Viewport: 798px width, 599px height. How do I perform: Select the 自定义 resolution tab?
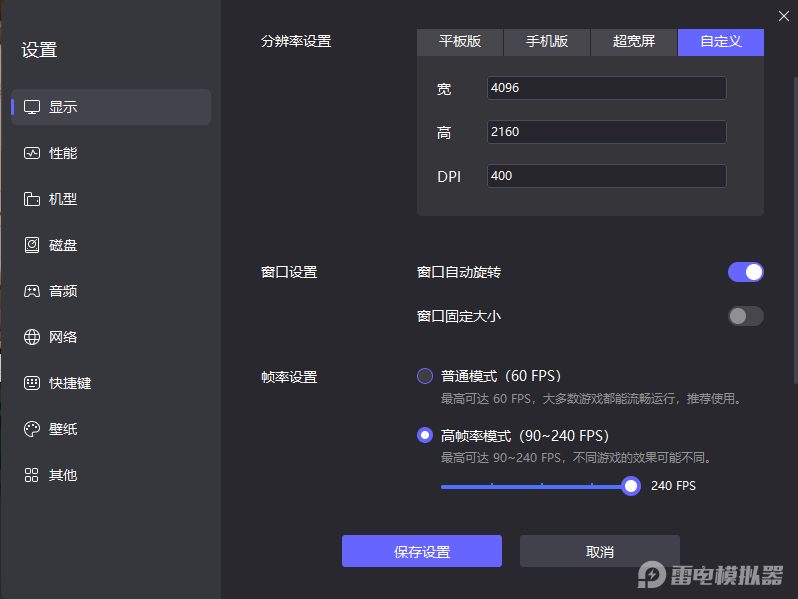[x=721, y=42]
